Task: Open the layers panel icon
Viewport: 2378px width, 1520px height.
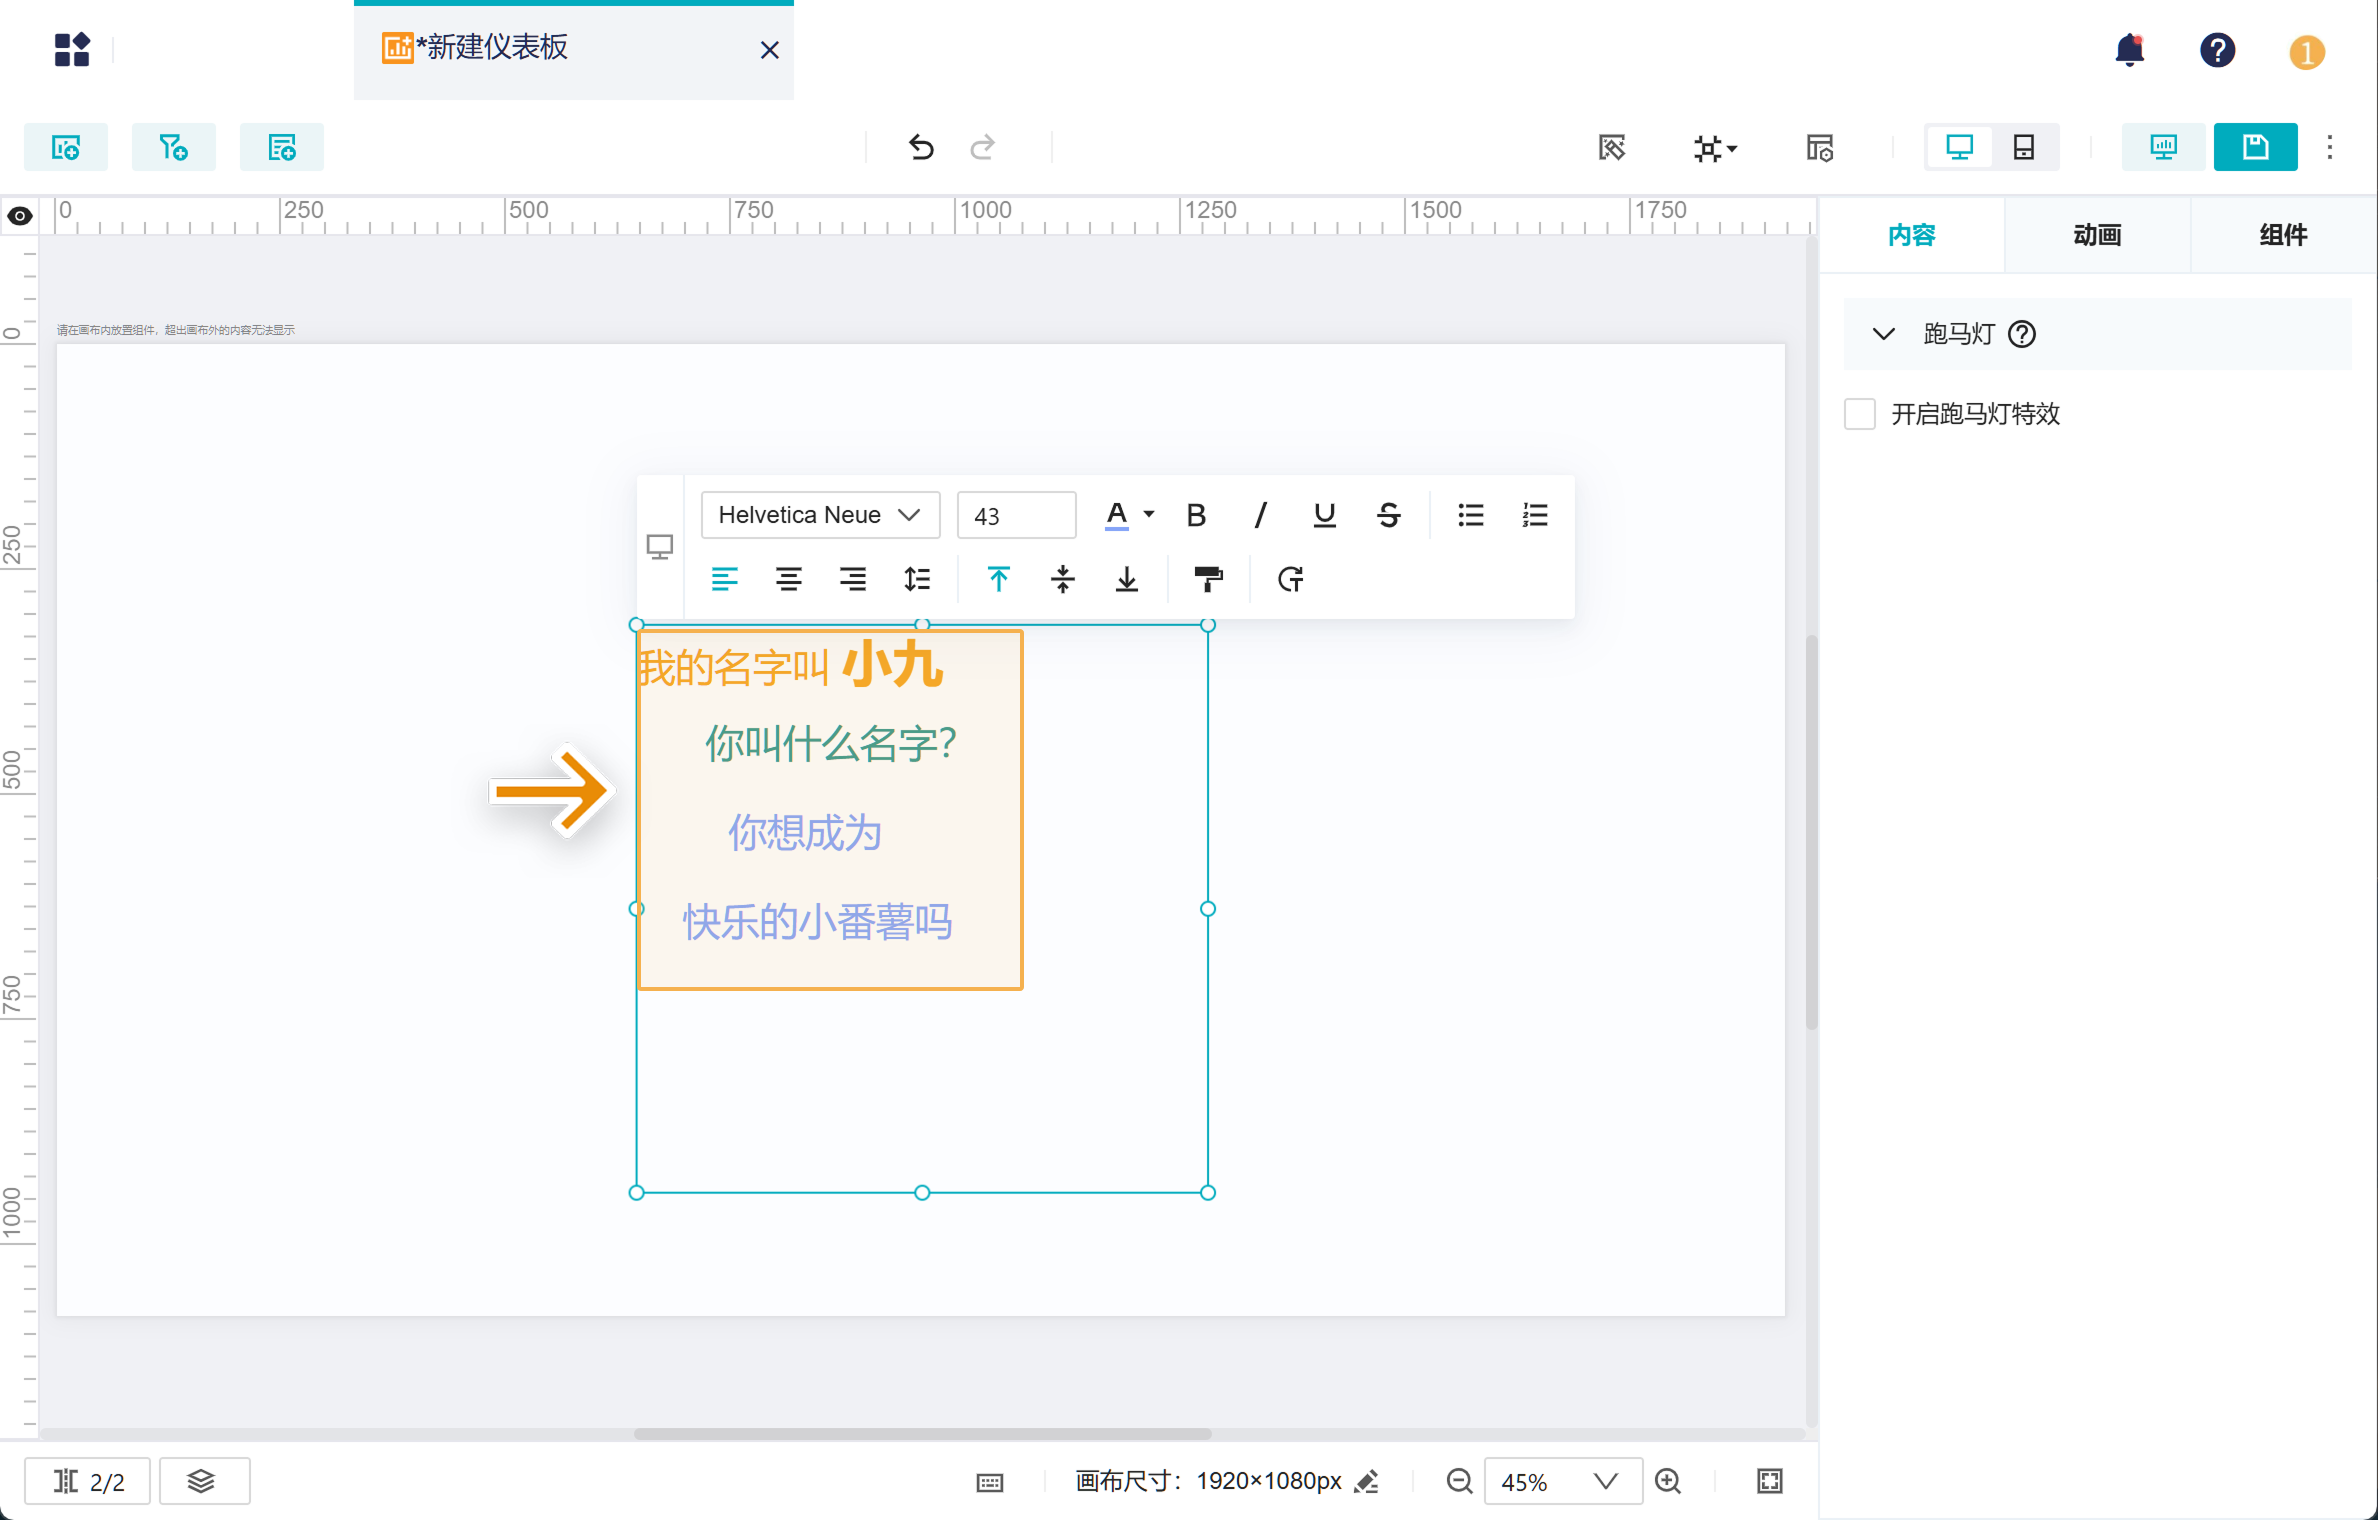Action: pyautogui.click(x=202, y=1481)
